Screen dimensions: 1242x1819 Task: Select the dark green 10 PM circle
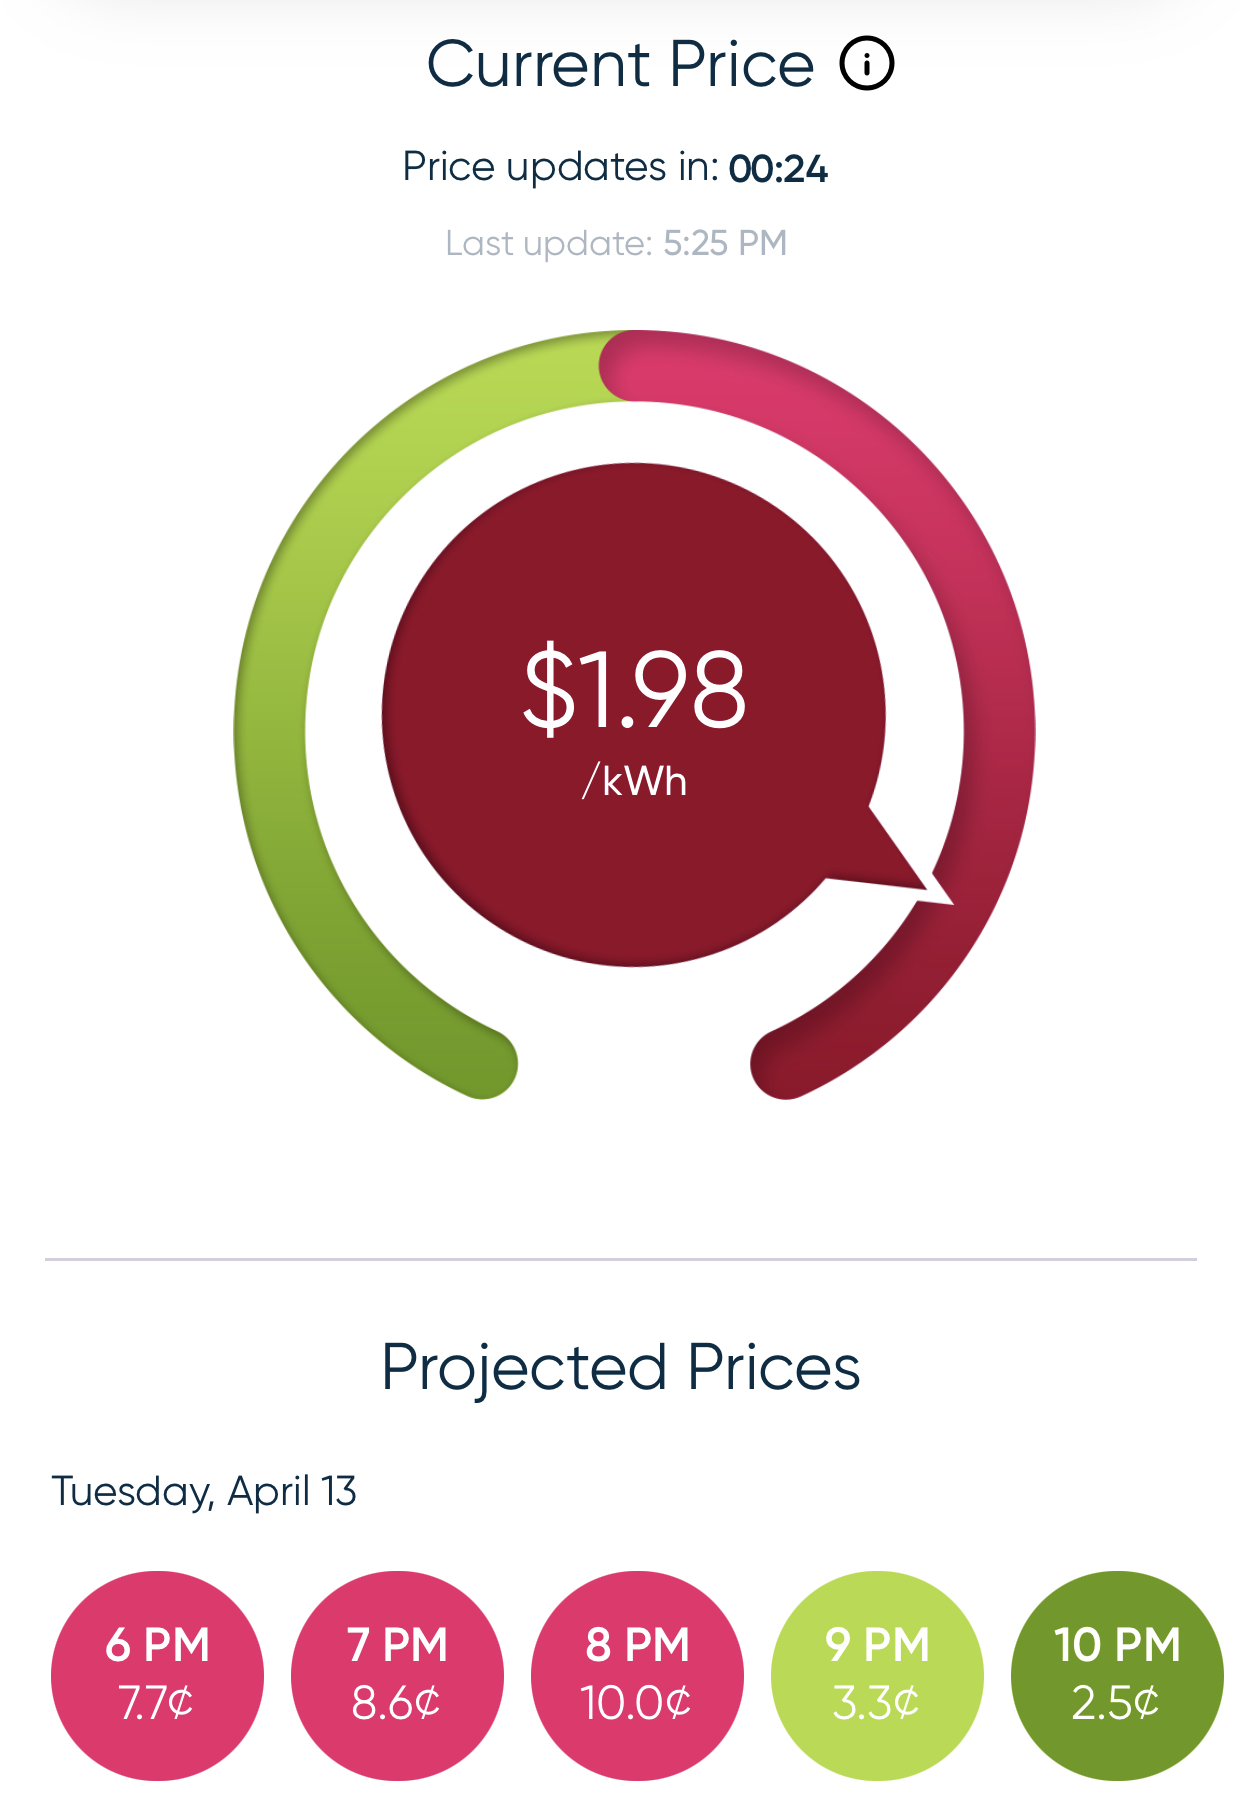click(x=1117, y=1675)
